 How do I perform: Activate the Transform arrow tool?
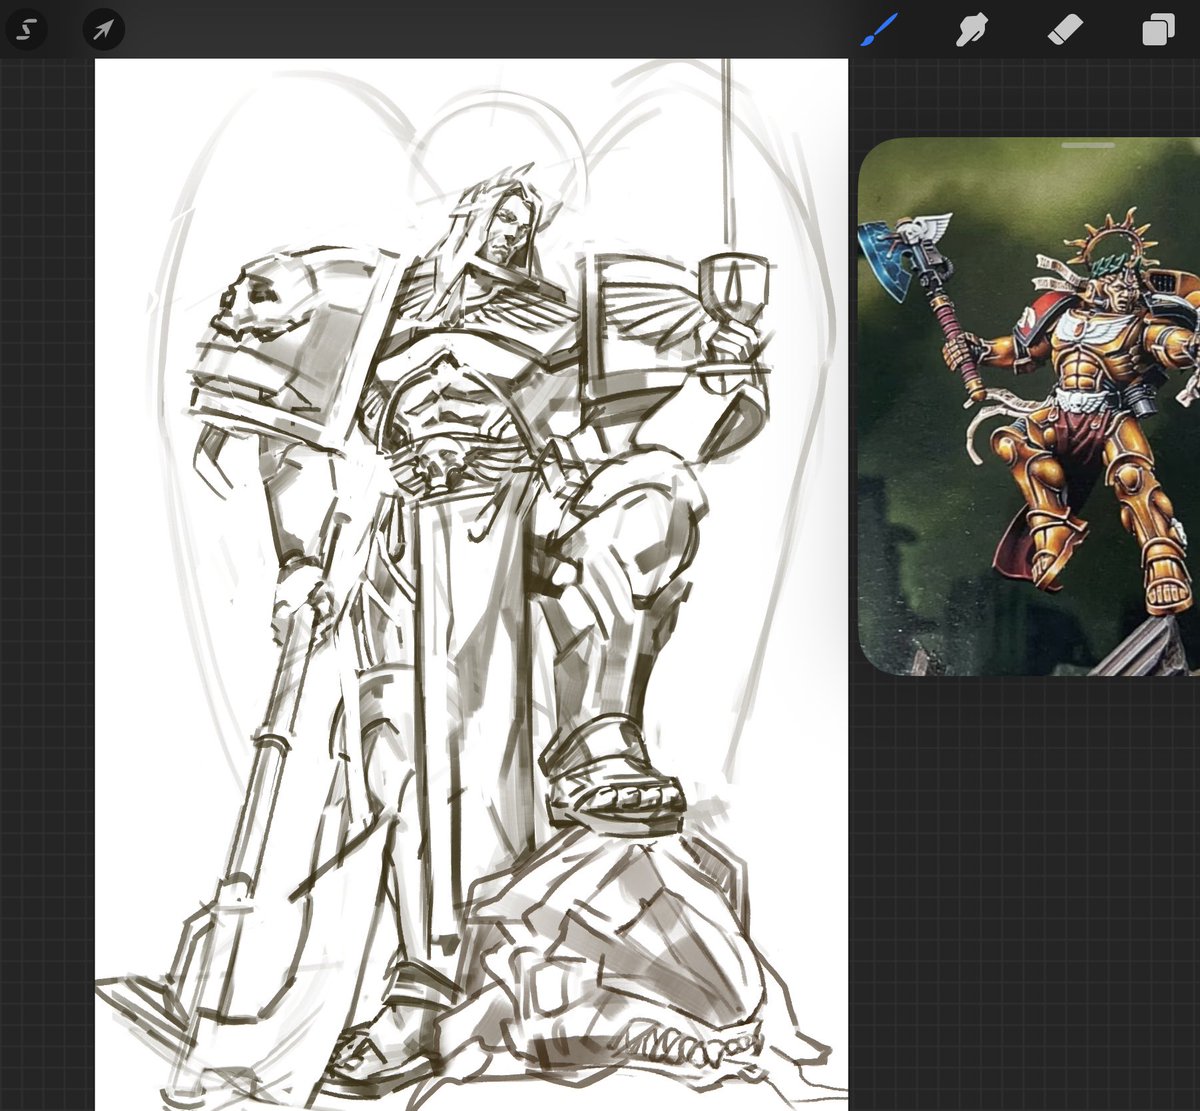click(103, 30)
